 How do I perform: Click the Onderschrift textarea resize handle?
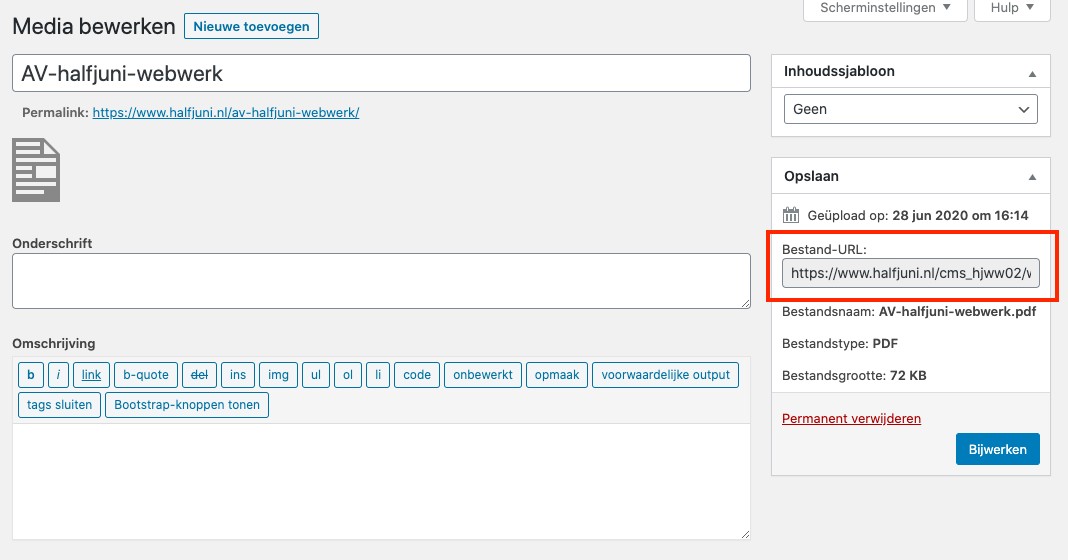746,304
